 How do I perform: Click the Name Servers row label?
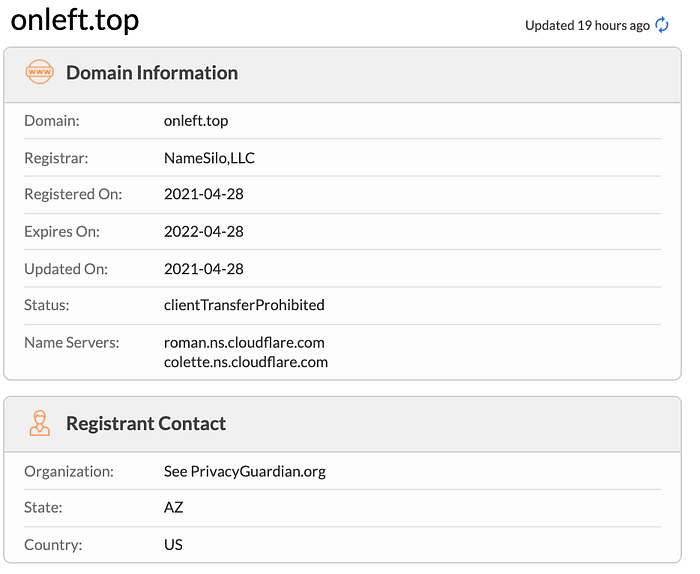pos(72,342)
